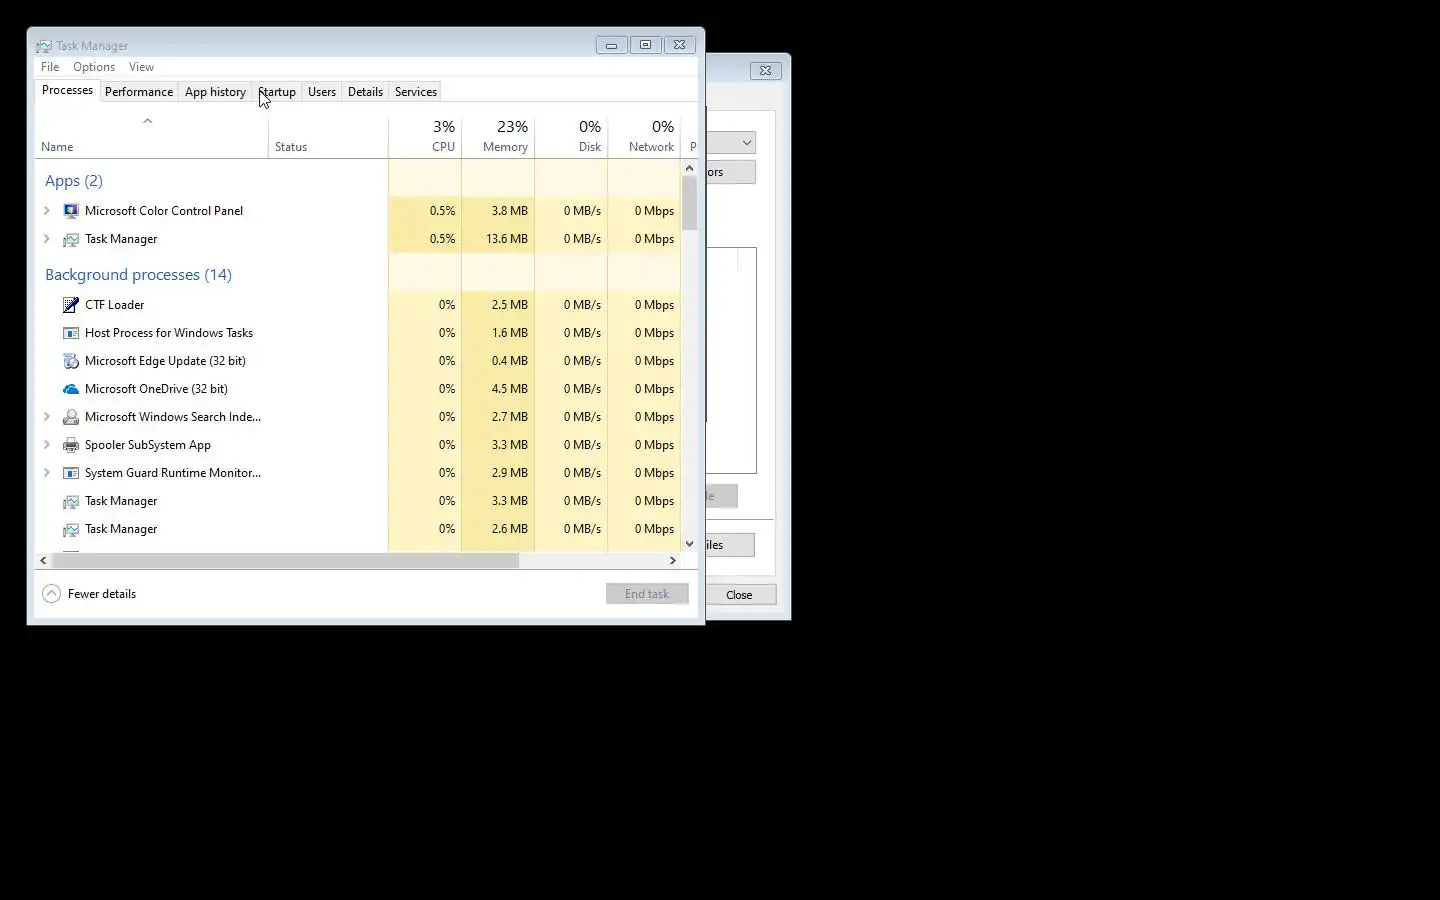Expand the Spooler SubSystem App row
Screen dimensions: 1440x900
pos(47,445)
